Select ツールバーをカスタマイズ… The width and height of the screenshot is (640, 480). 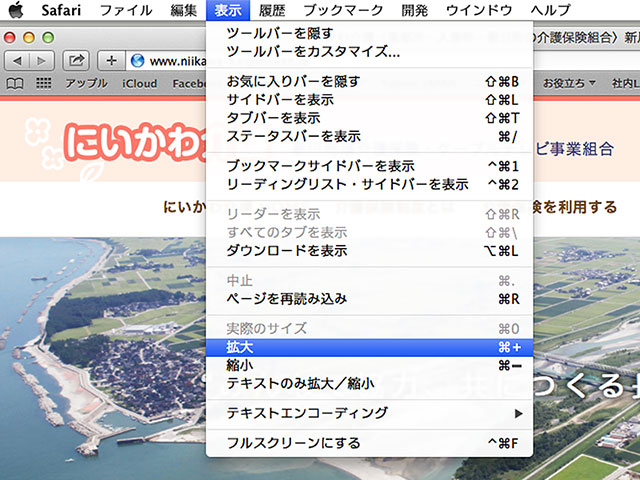(x=369, y=52)
